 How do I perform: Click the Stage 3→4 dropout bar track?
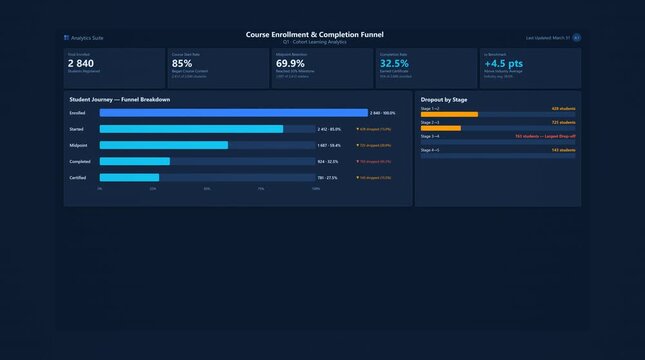498,142
